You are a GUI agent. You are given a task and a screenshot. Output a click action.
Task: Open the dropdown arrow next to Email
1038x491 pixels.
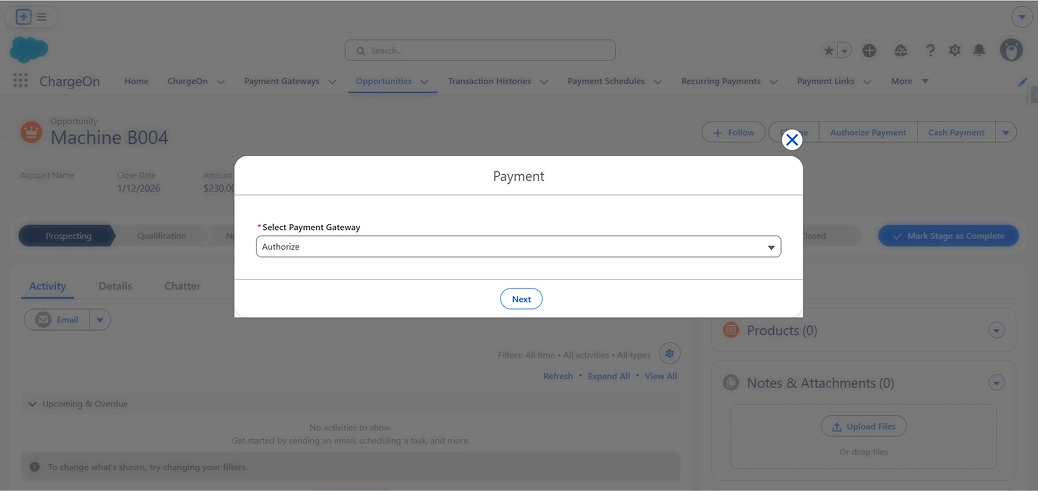100,320
